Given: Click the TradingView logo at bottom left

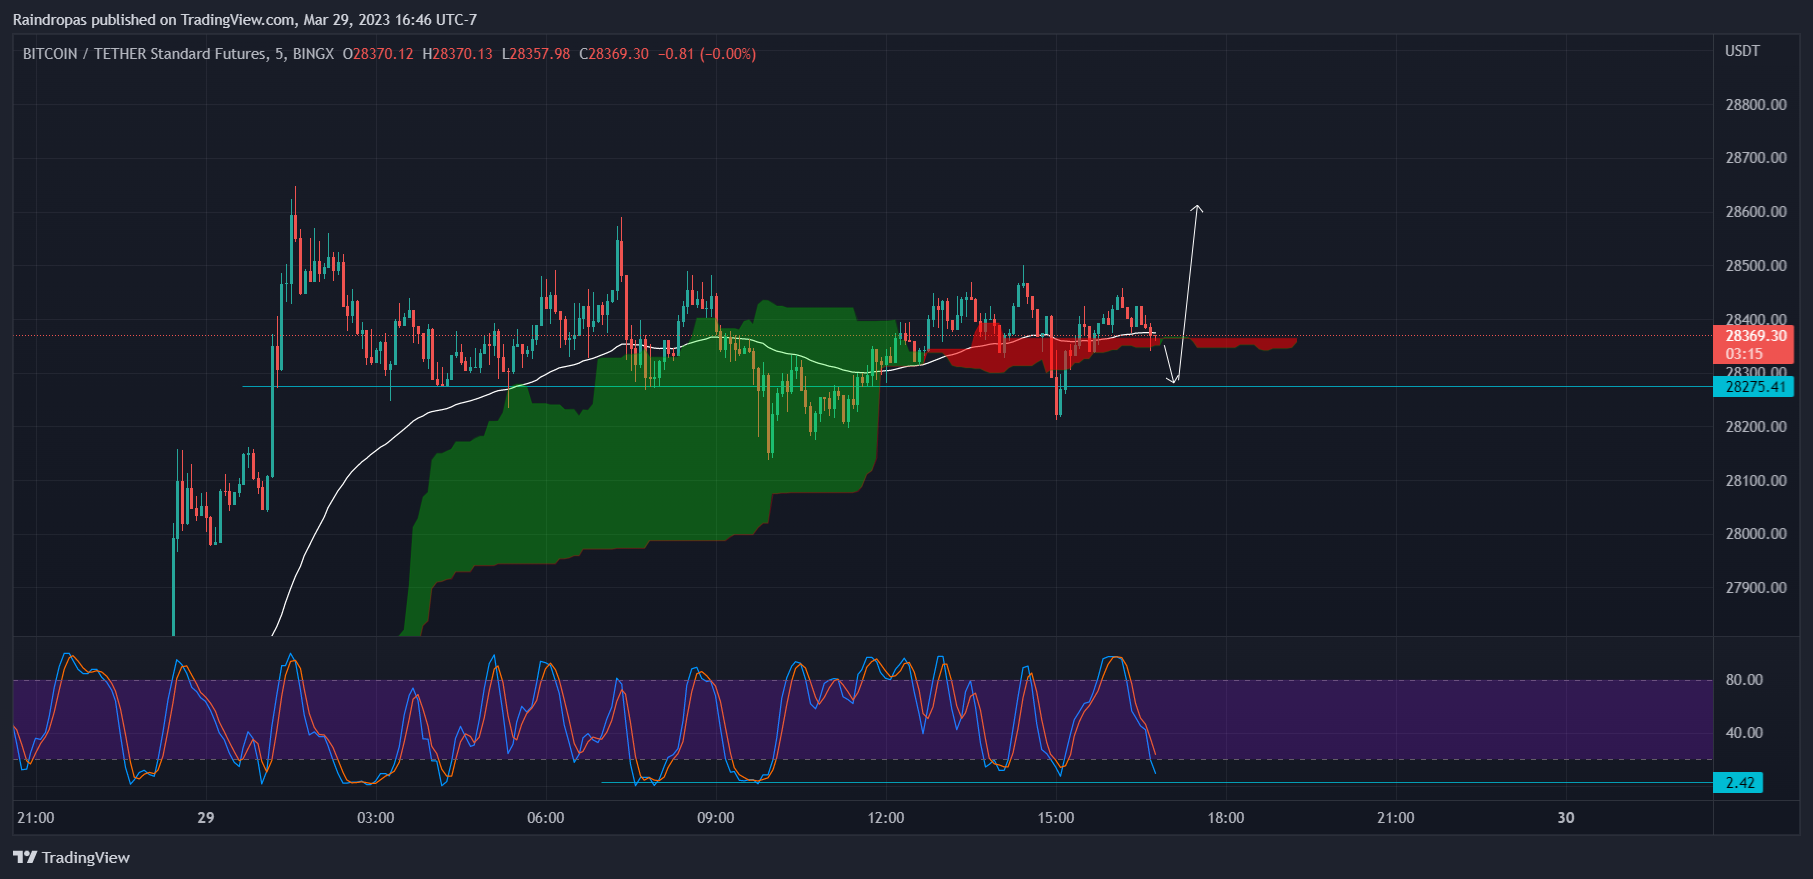Looking at the screenshot, I should coord(71,857).
